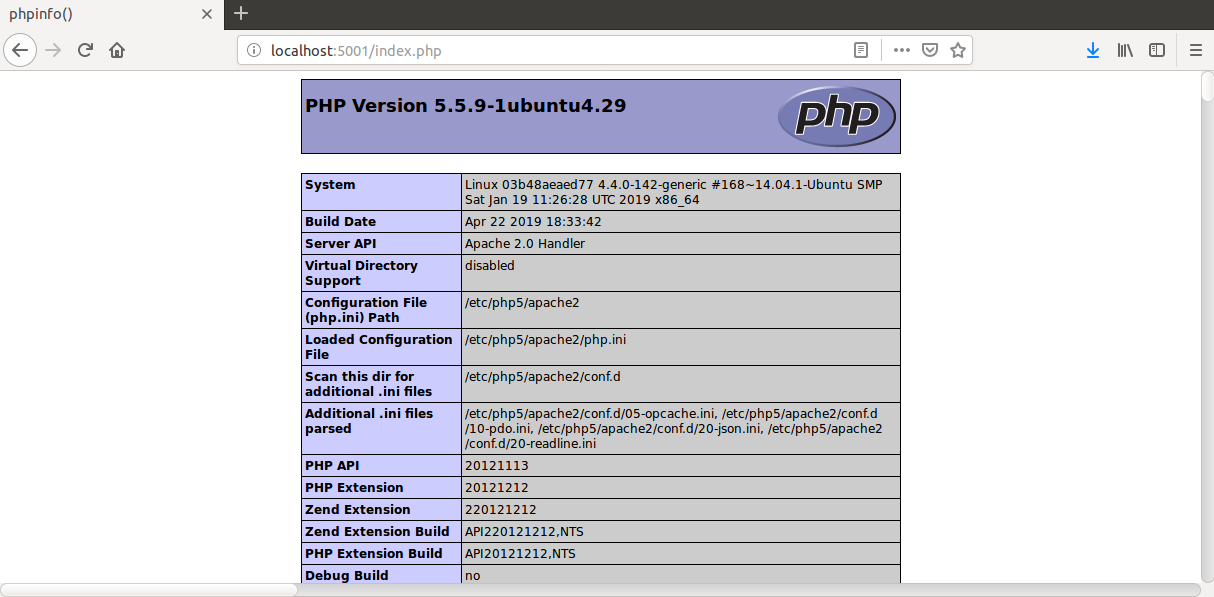Click the PHP logo link
1214x597 pixels.
click(836, 116)
